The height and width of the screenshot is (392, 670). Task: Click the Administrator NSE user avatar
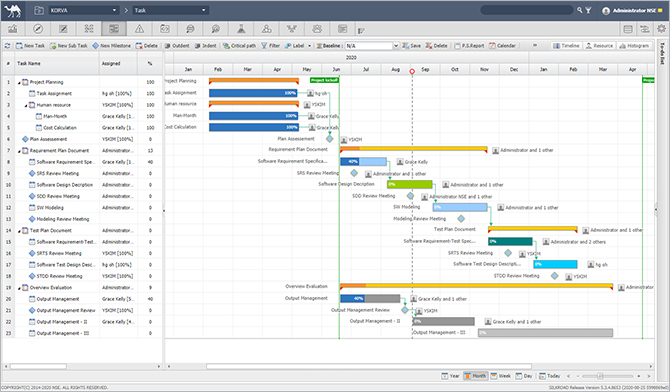coord(606,11)
